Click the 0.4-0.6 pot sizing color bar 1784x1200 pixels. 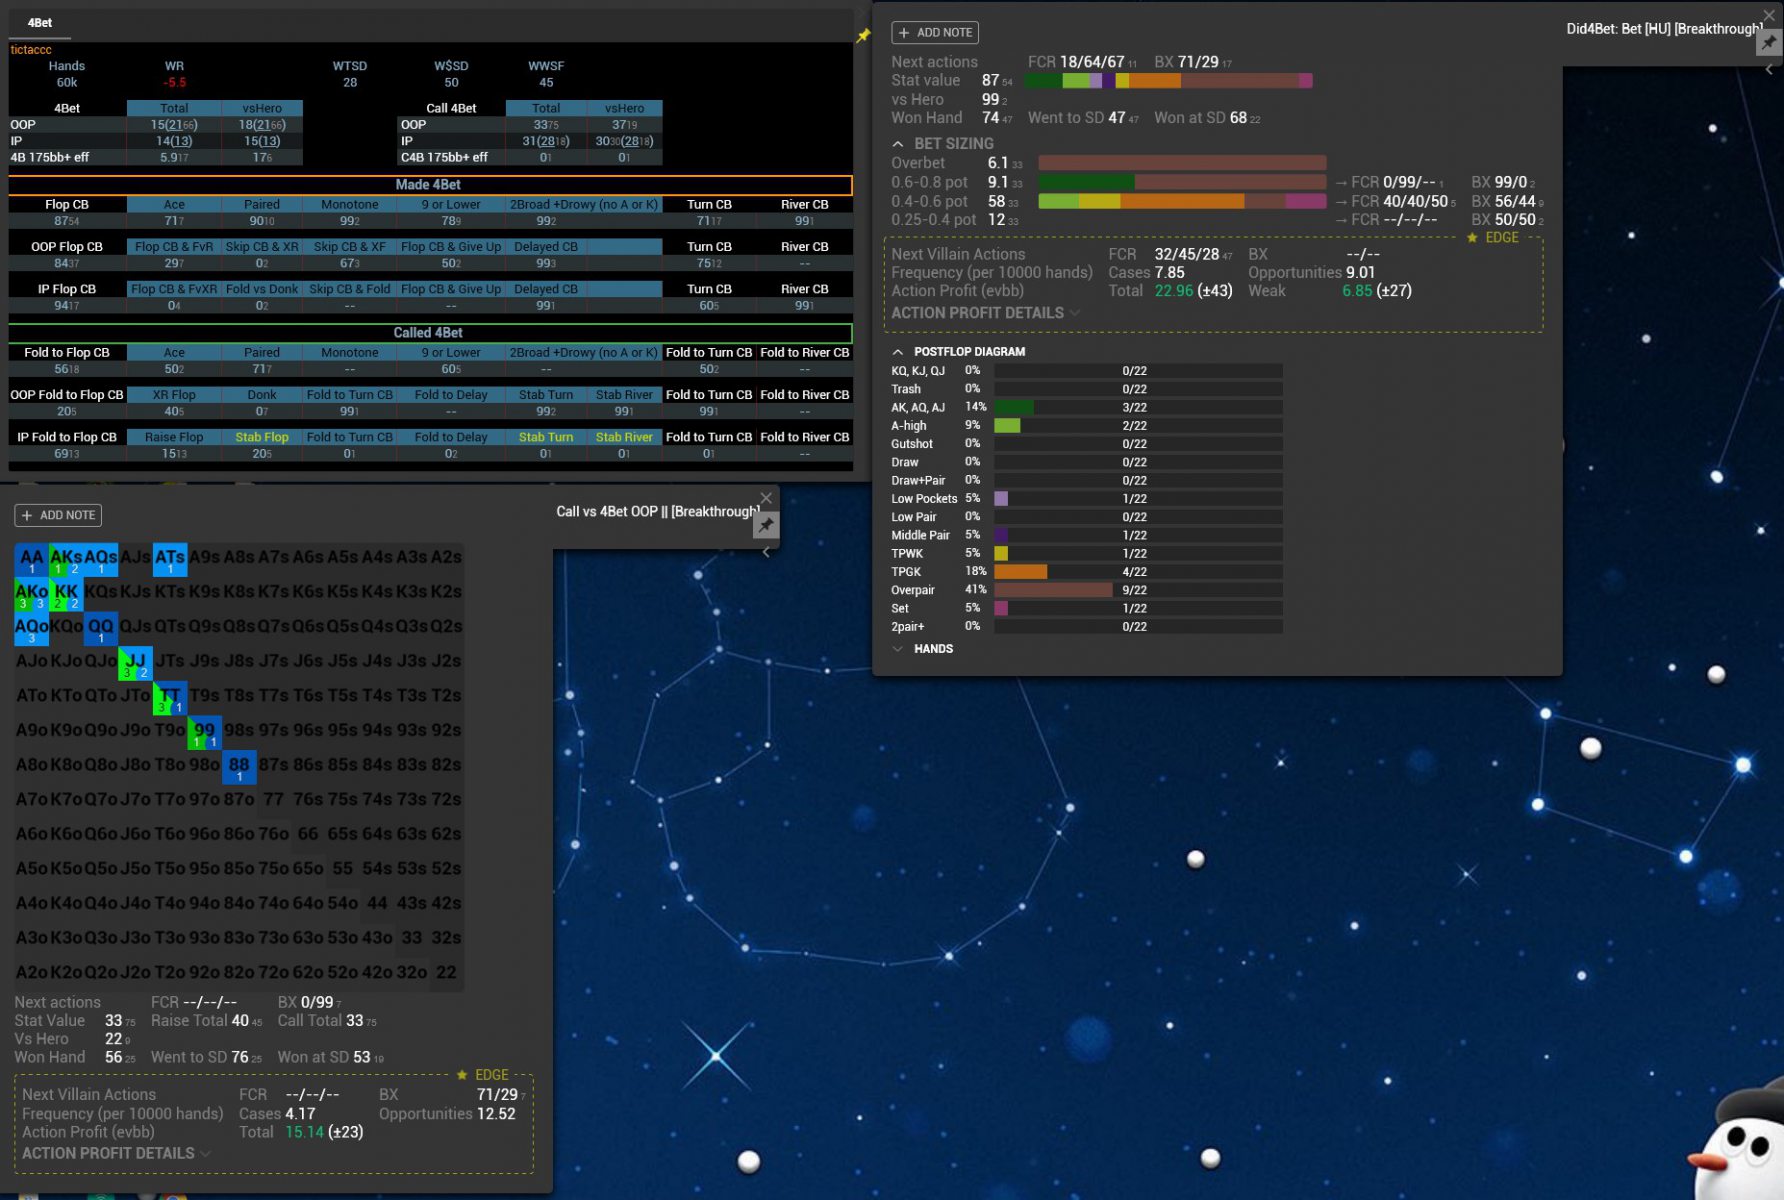[x=1182, y=201]
